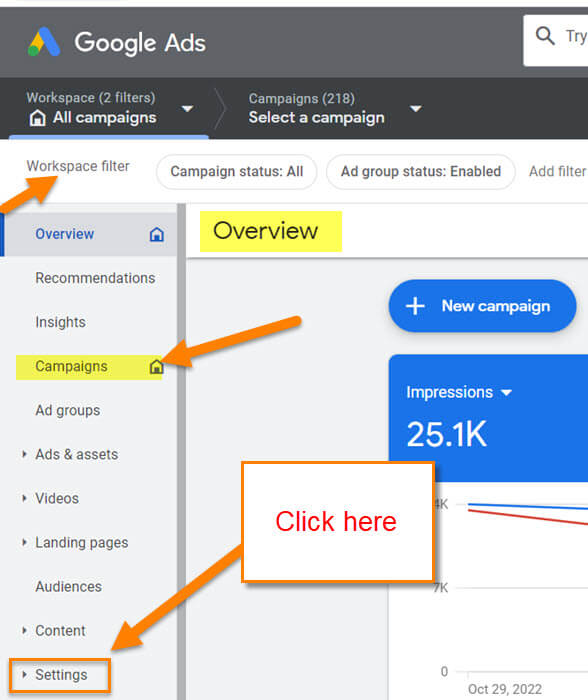Expand the Ads & assets section

(x=24, y=454)
